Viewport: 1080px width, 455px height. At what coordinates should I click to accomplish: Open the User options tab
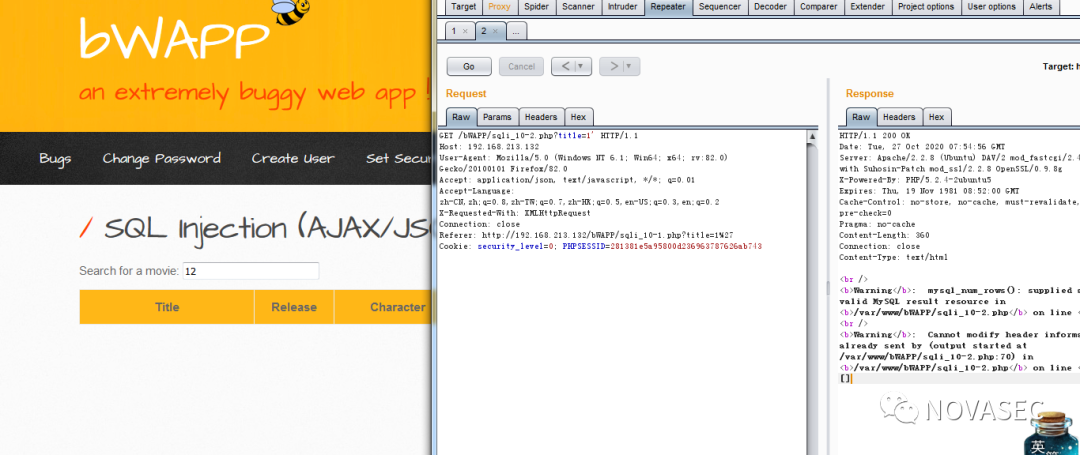point(992,7)
